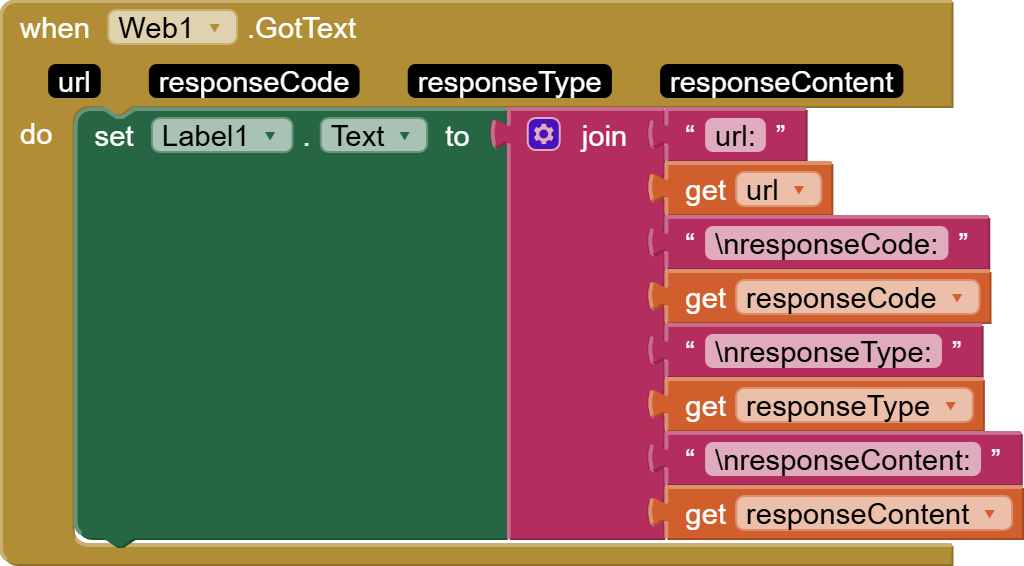The width and height of the screenshot is (1024, 566).
Task: Click the "url:" text string field
Action: point(735,136)
